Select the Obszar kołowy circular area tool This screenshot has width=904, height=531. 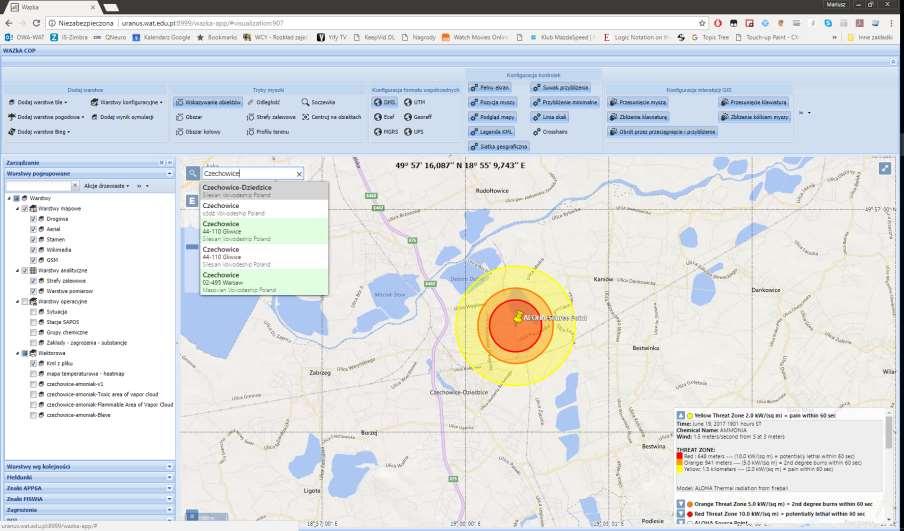[x=199, y=132]
